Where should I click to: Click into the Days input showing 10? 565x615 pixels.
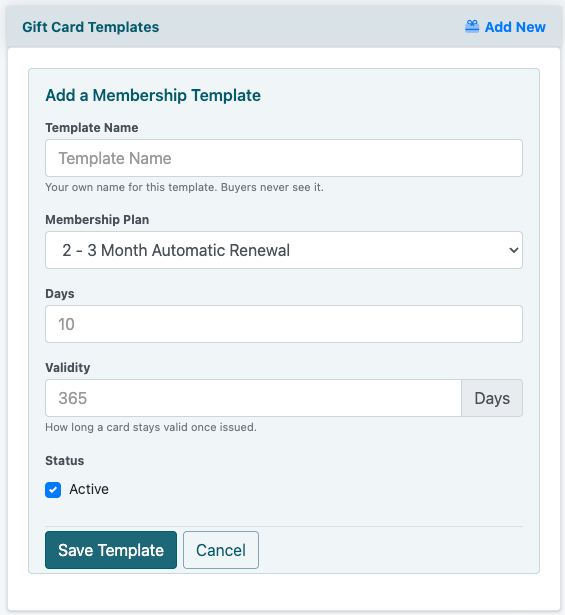click(284, 324)
